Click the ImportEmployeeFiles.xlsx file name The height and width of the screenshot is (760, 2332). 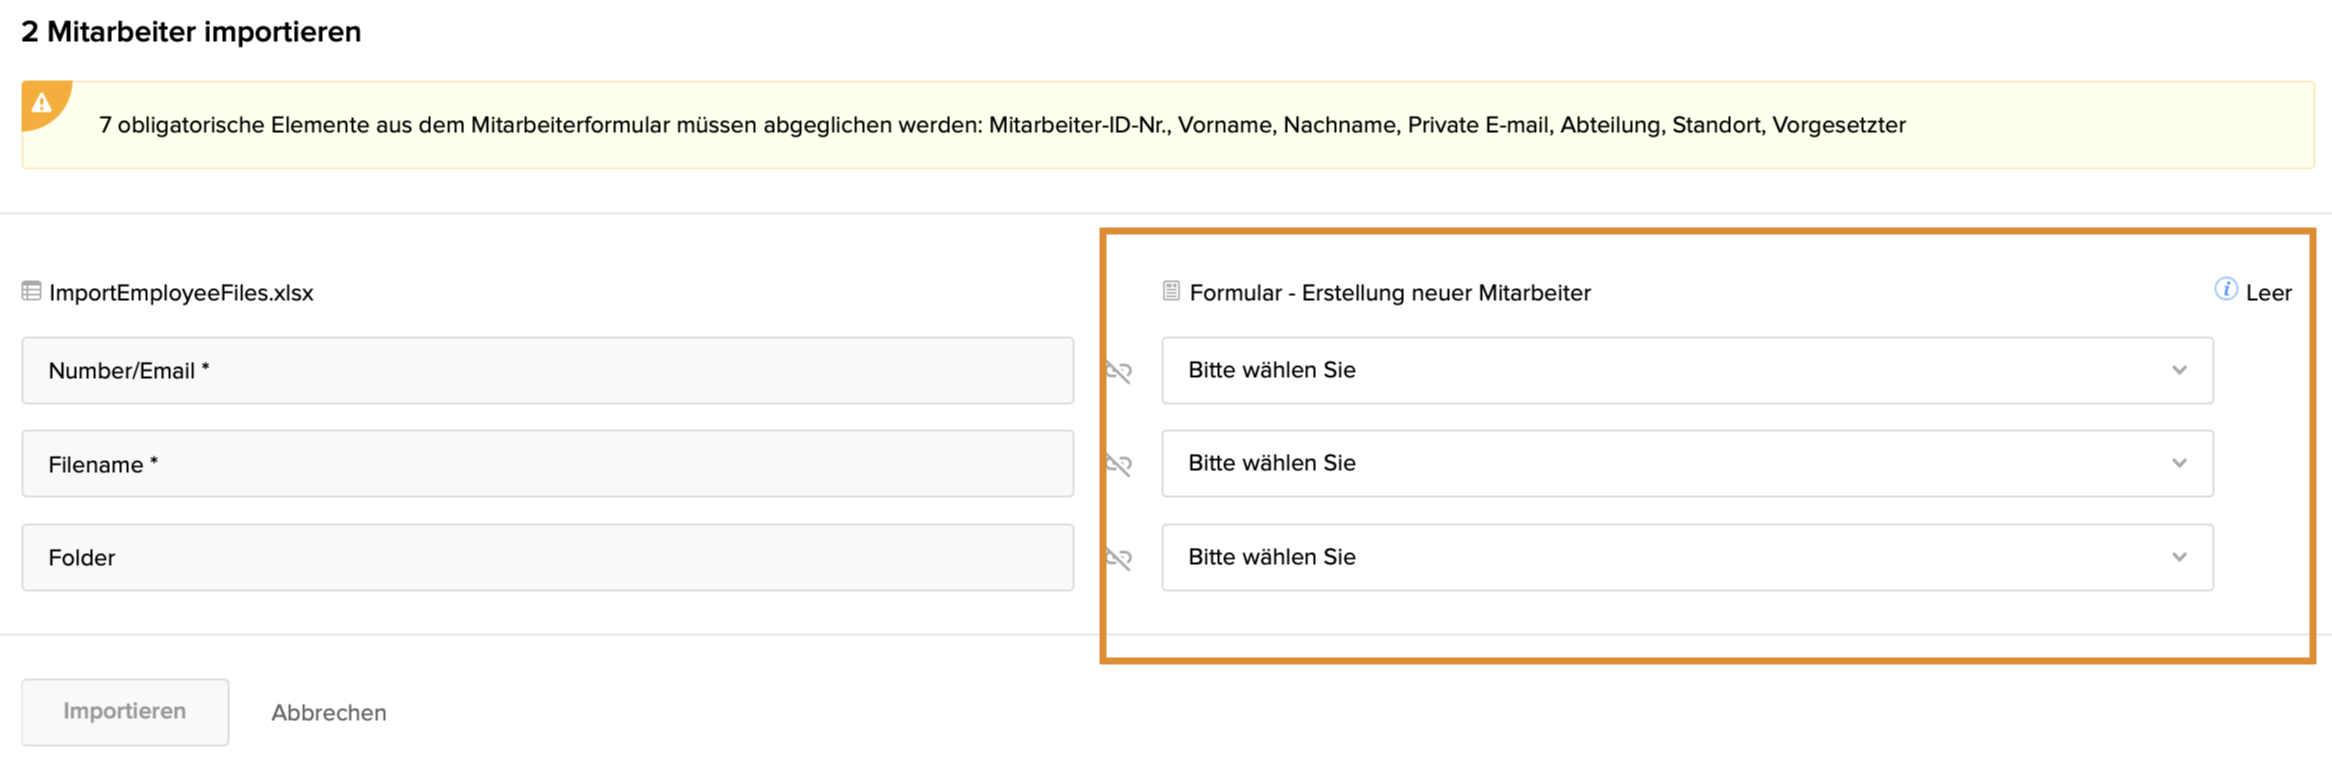click(181, 293)
